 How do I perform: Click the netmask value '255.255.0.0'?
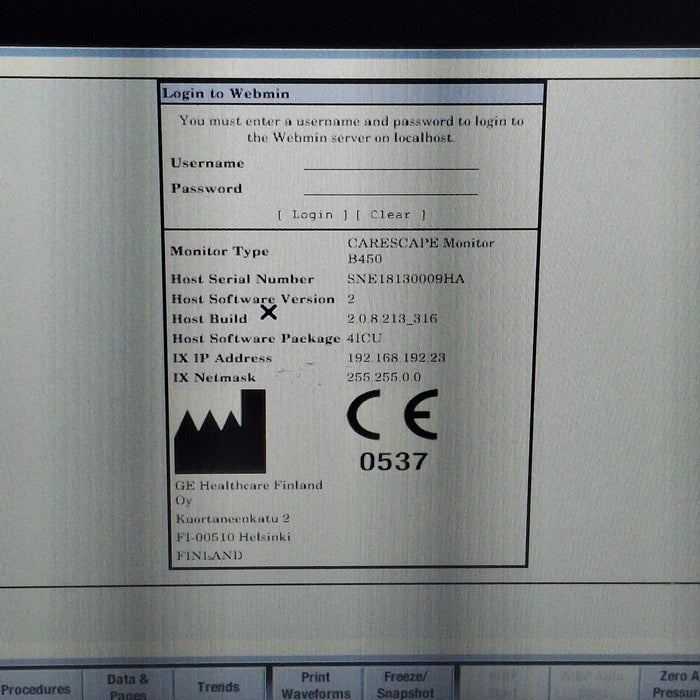coord(384,377)
